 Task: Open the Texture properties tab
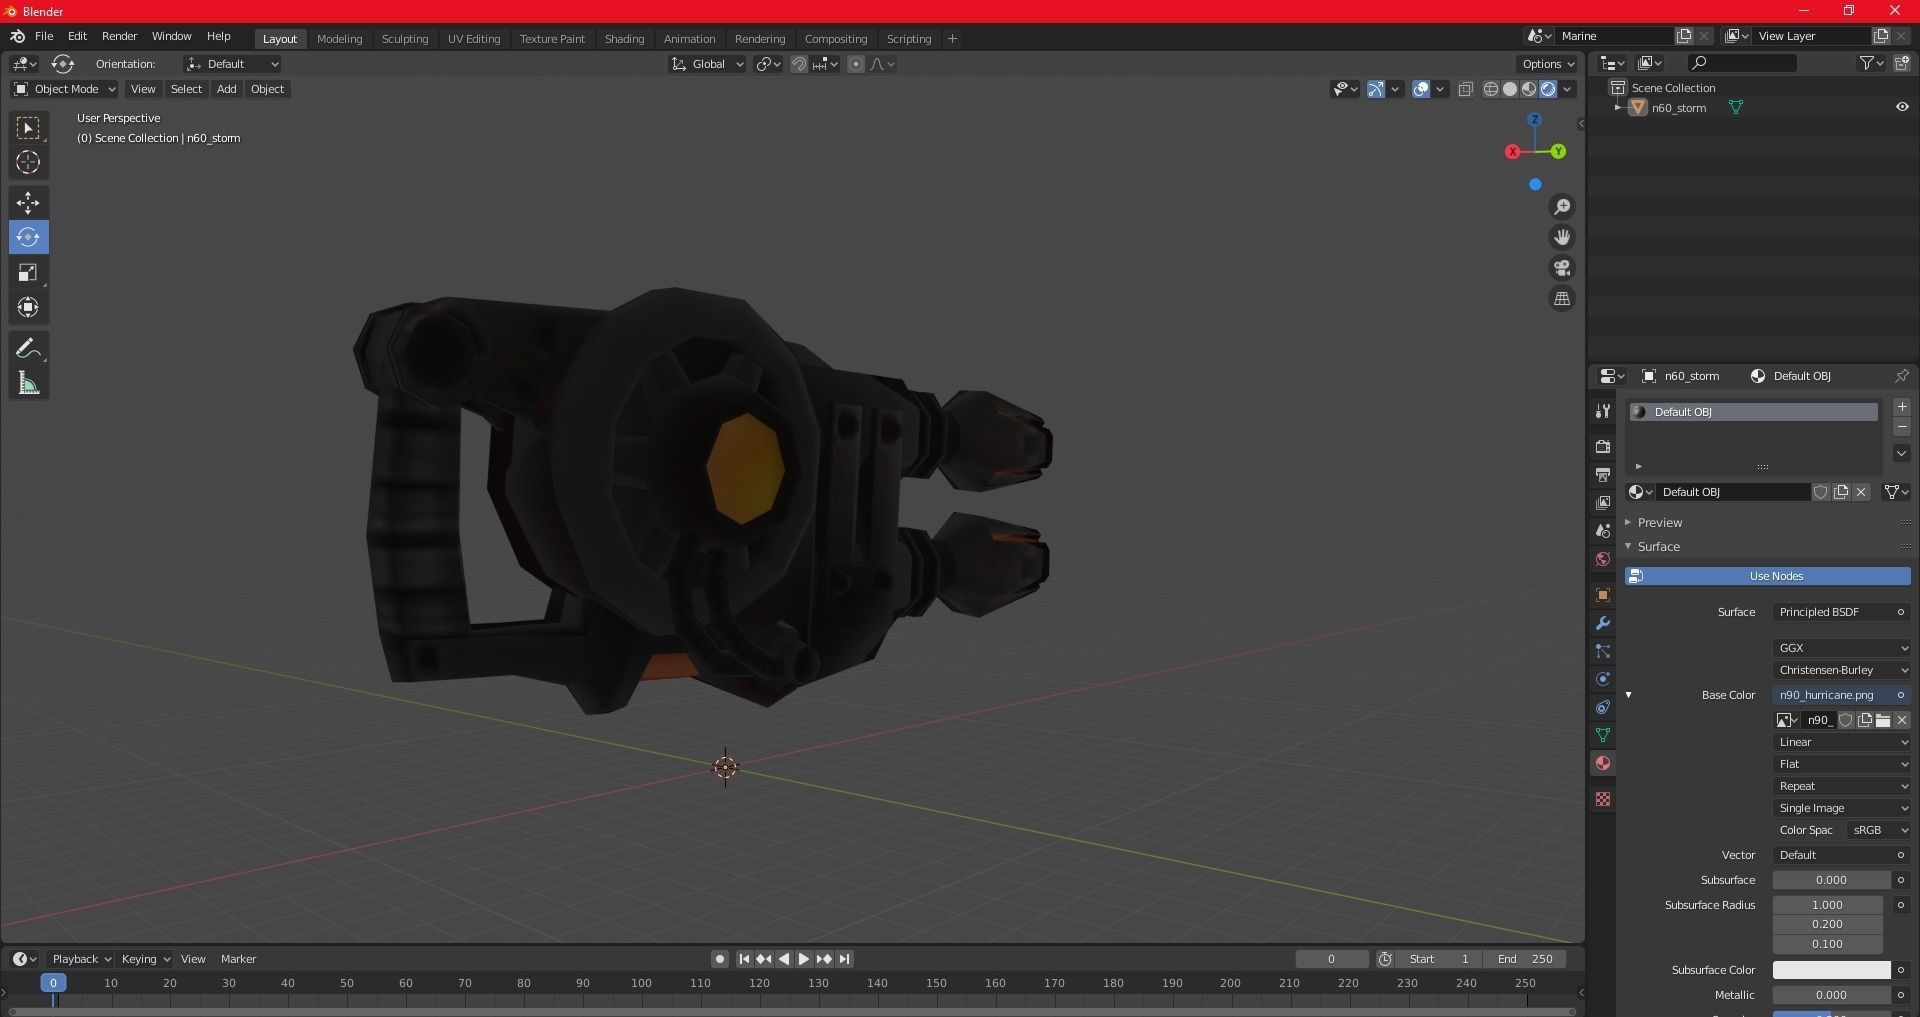(x=1603, y=799)
